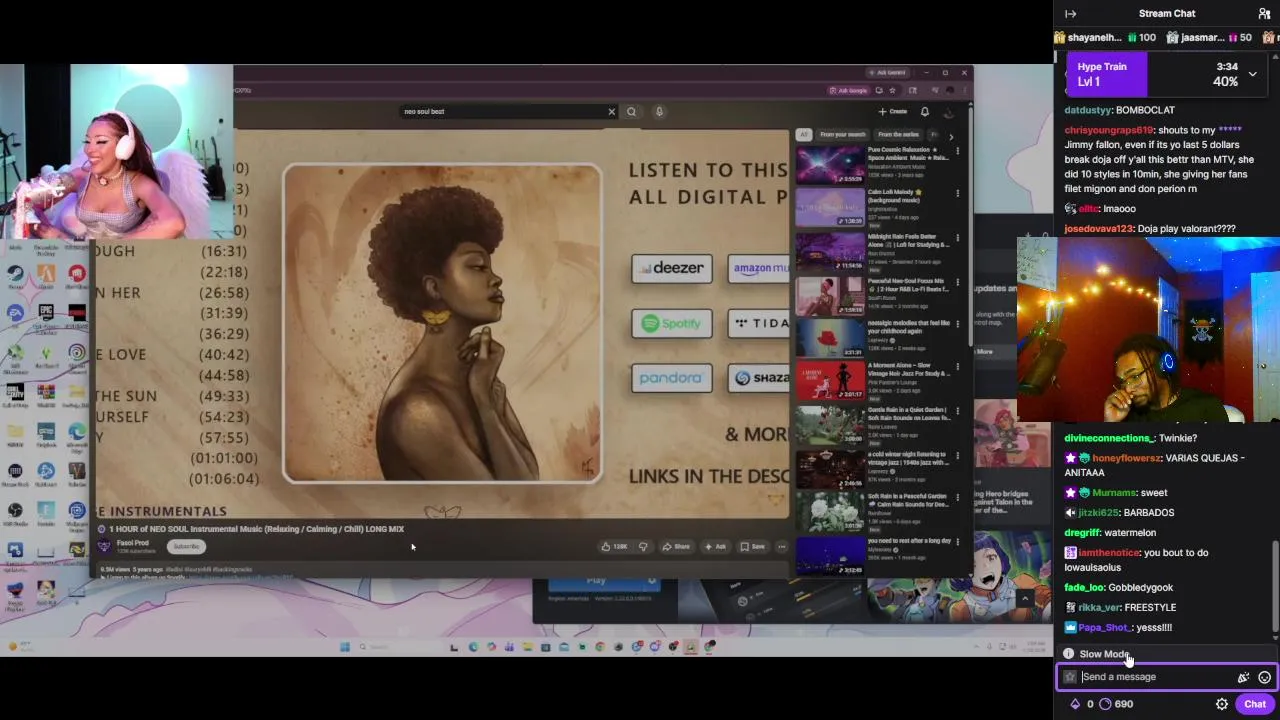1280x720 pixels.
Task: Click the Save button under video
Action: point(753,547)
